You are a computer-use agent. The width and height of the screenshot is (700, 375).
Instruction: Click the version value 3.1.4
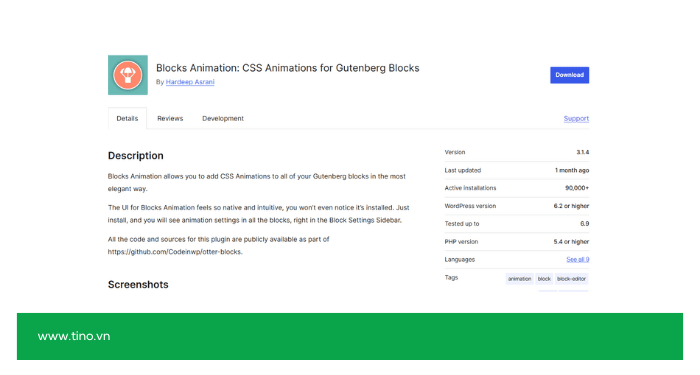point(583,152)
